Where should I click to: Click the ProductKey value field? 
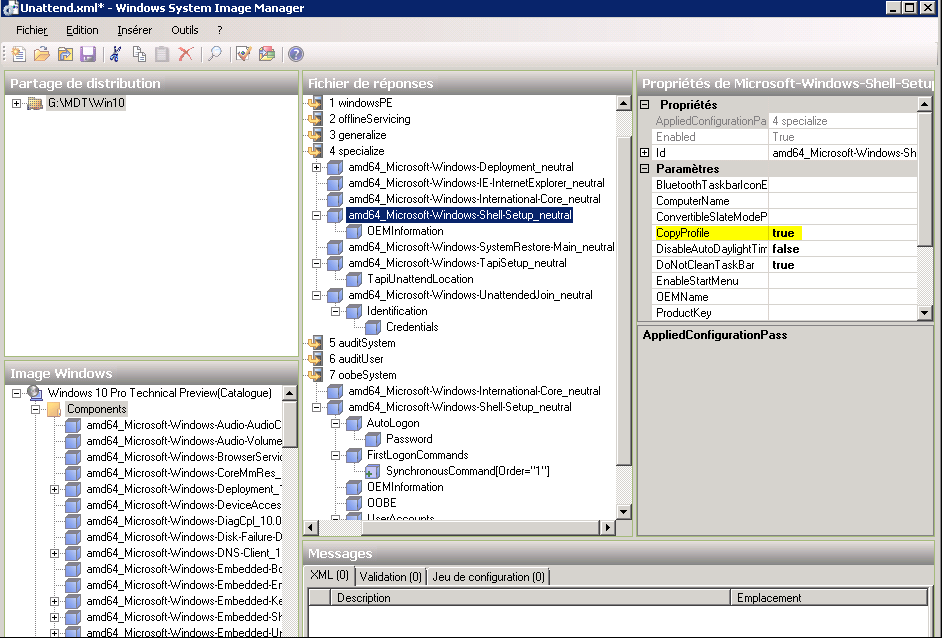(843, 313)
